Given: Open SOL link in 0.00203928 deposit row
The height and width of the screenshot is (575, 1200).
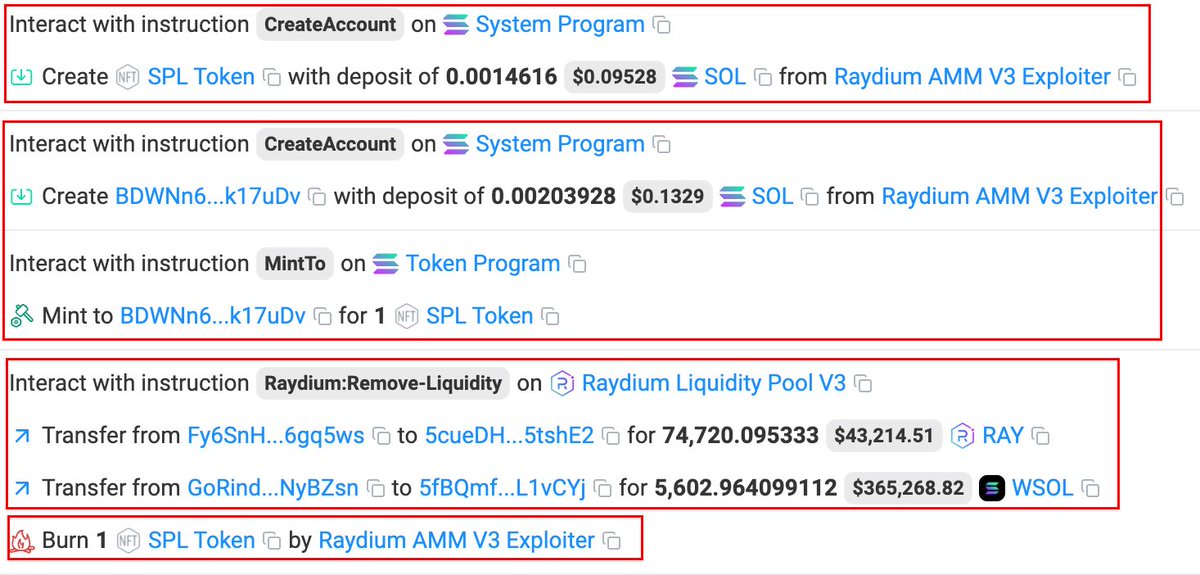Looking at the screenshot, I should click(x=772, y=196).
